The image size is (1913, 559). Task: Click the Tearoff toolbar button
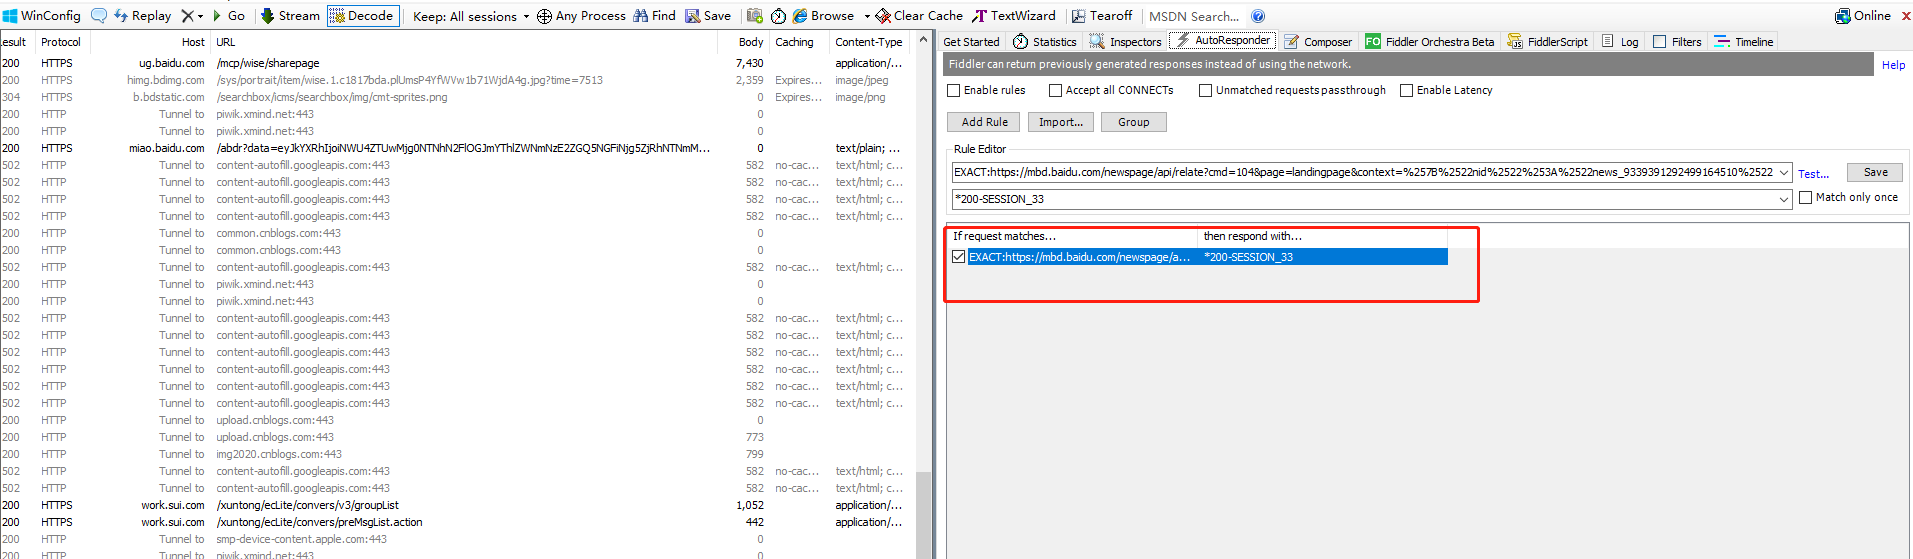(1102, 16)
